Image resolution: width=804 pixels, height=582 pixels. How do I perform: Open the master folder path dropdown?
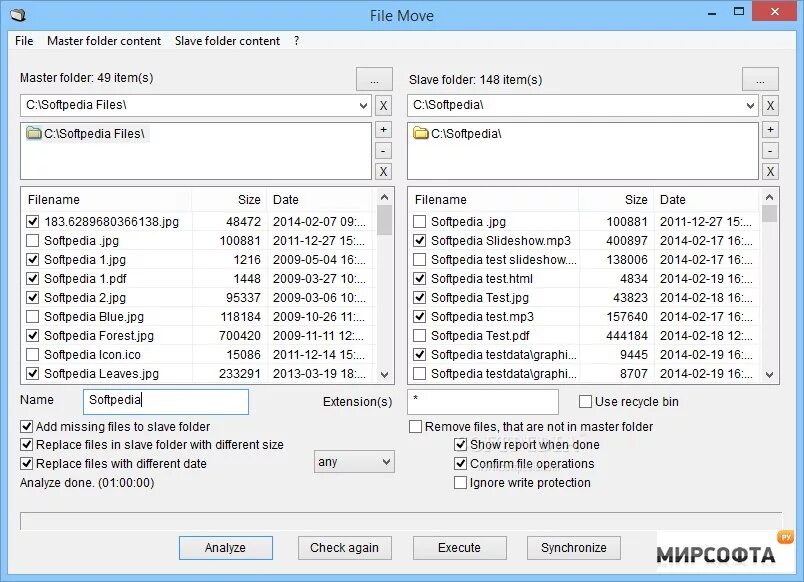coord(365,105)
